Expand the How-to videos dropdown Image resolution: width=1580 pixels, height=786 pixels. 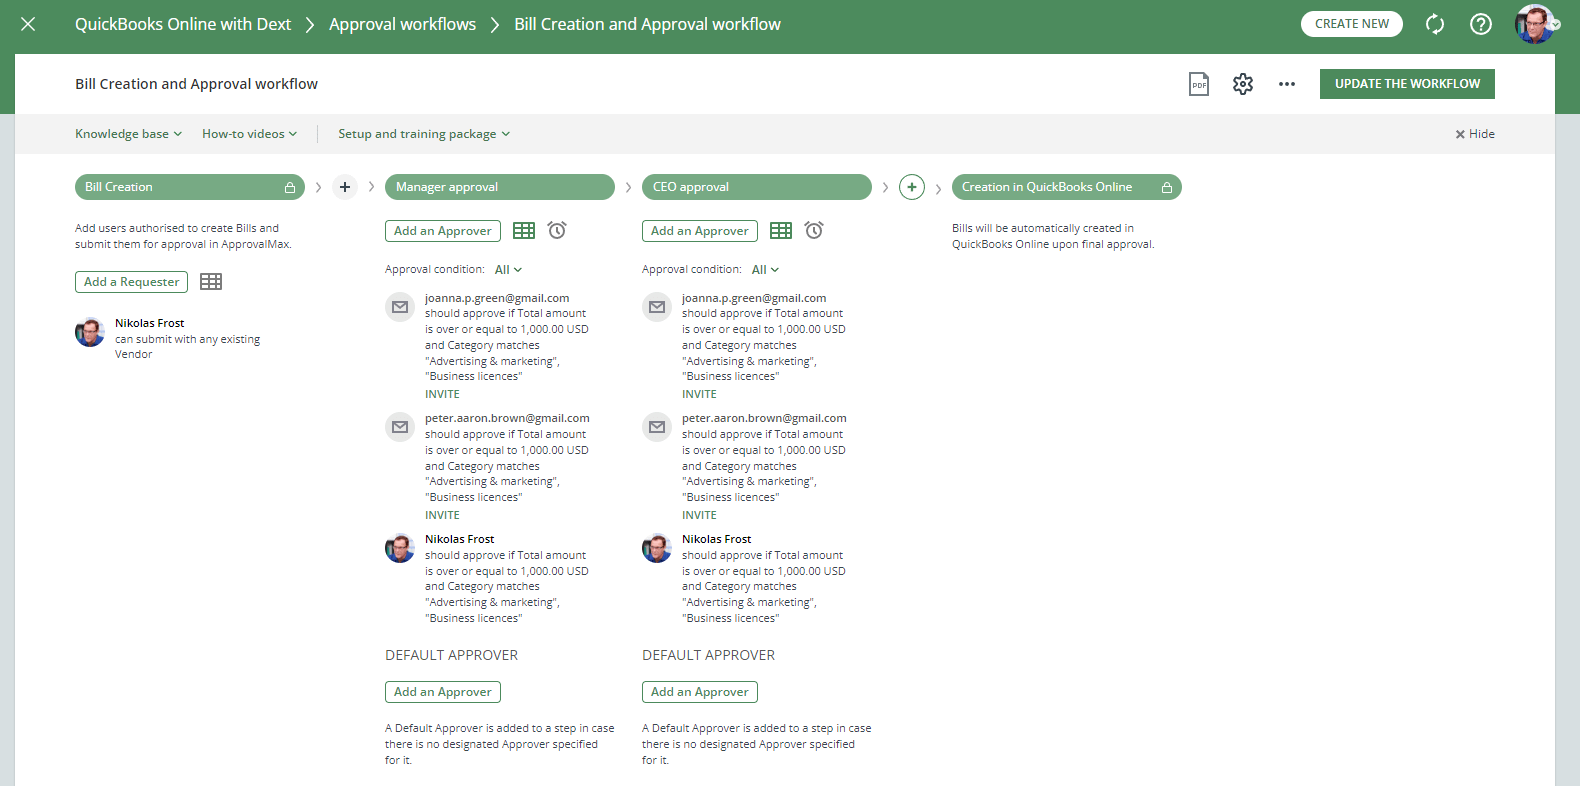point(249,134)
